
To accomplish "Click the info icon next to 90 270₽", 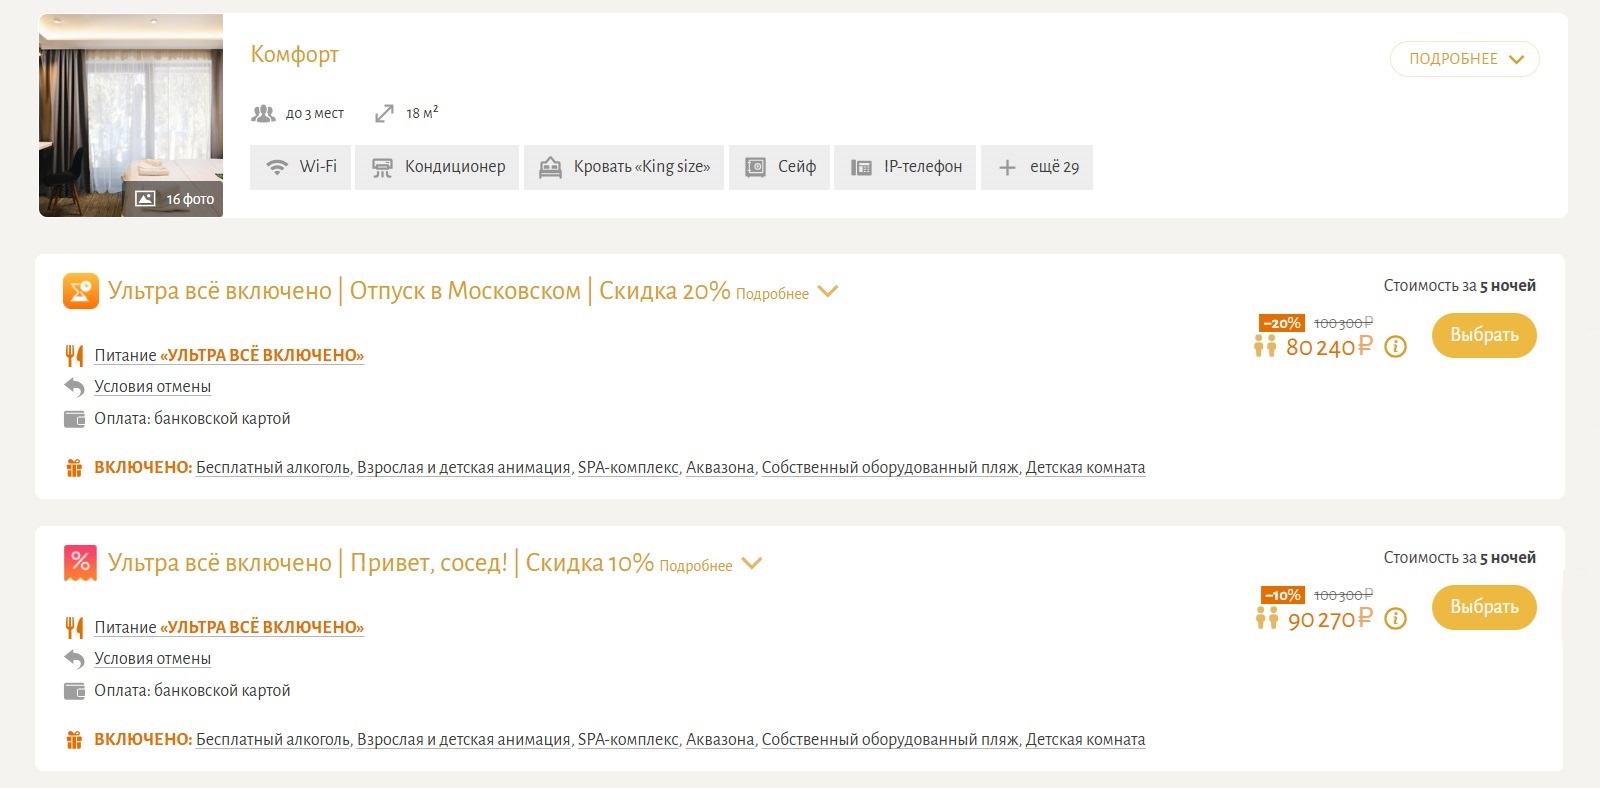I will click(1396, 619).
